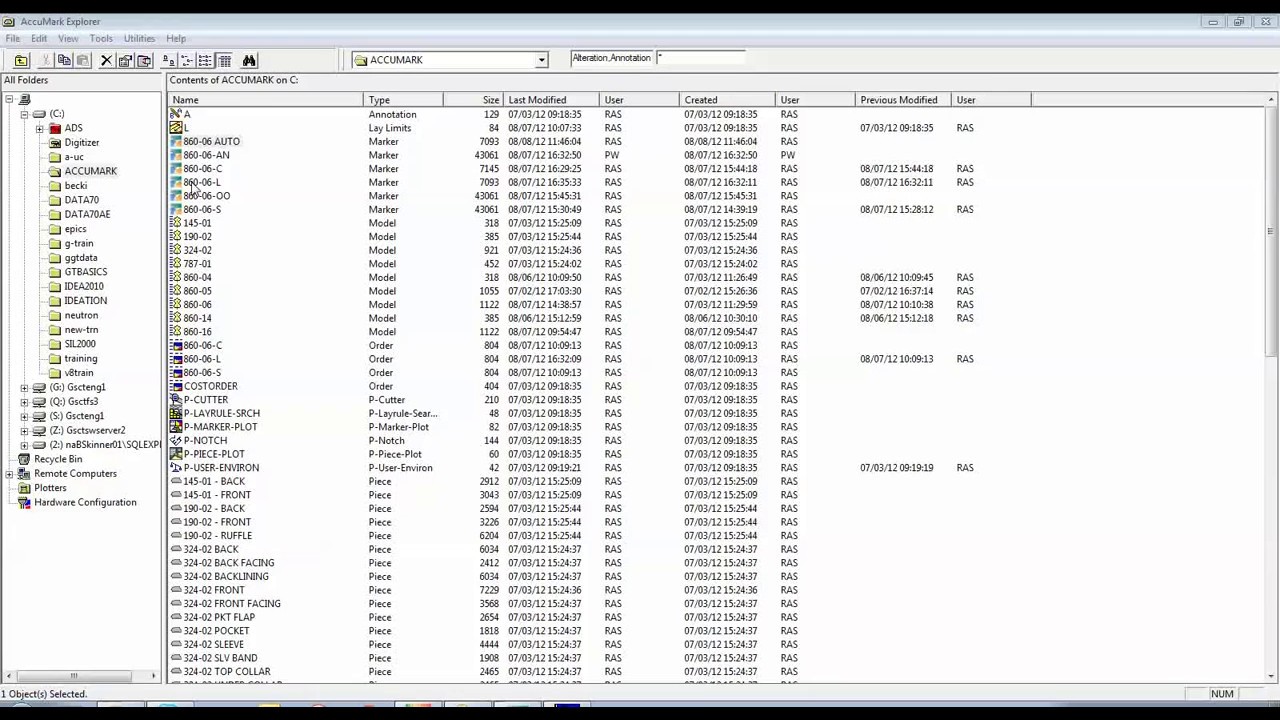Sort by the Created column header
The width and height of the screenshot is (1280, 720).
coord(727,100)
